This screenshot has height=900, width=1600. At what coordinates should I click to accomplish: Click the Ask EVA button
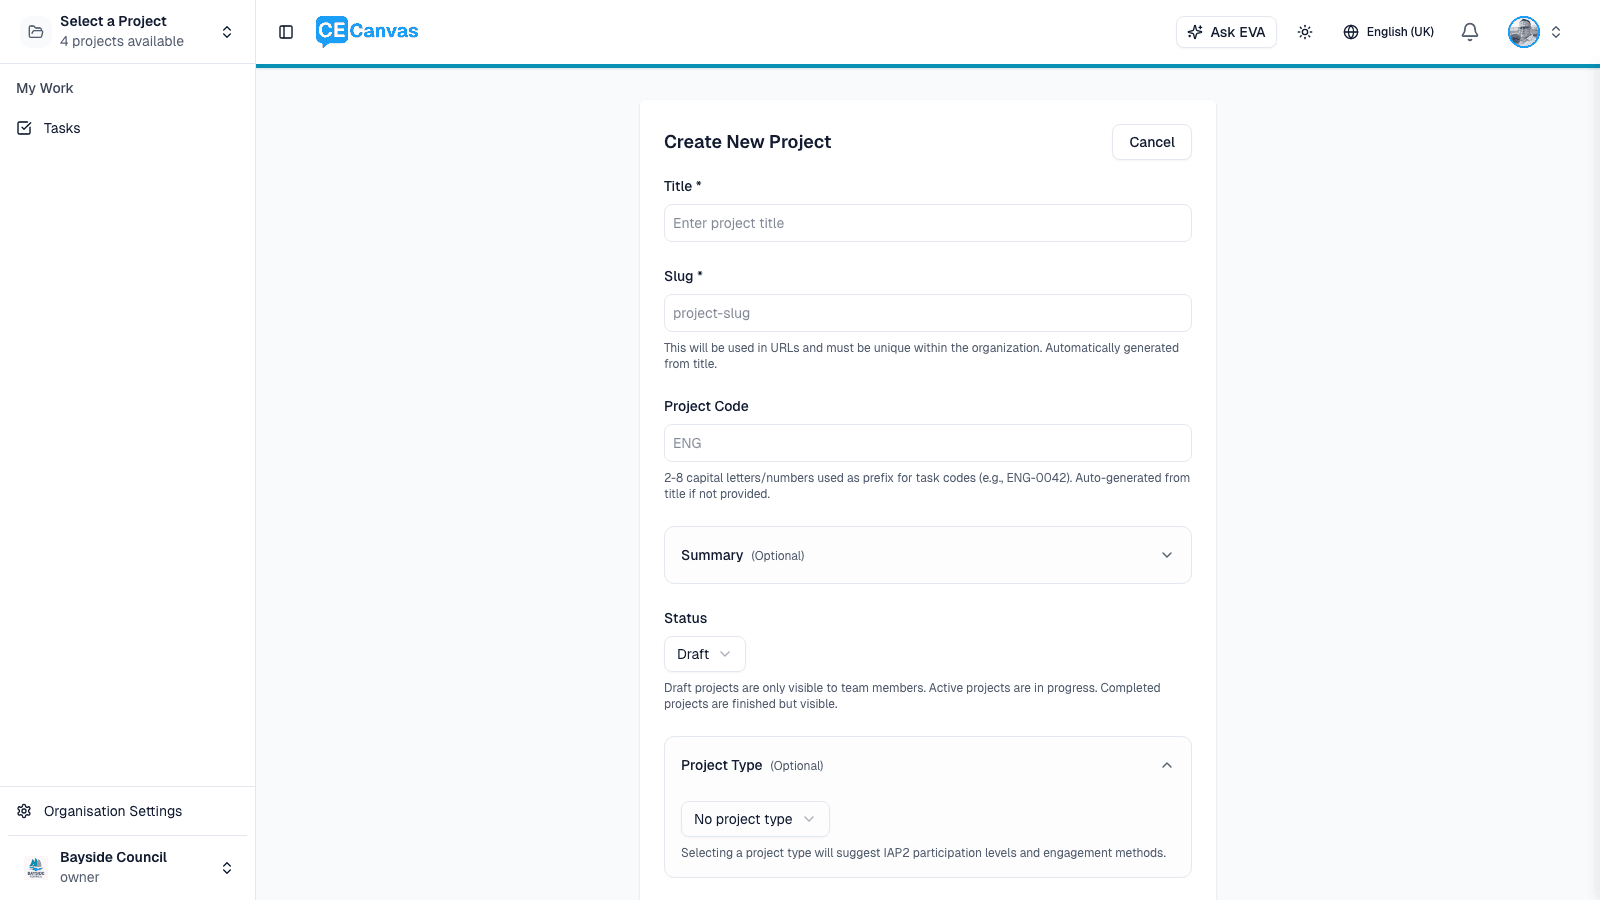point(1226,31)
